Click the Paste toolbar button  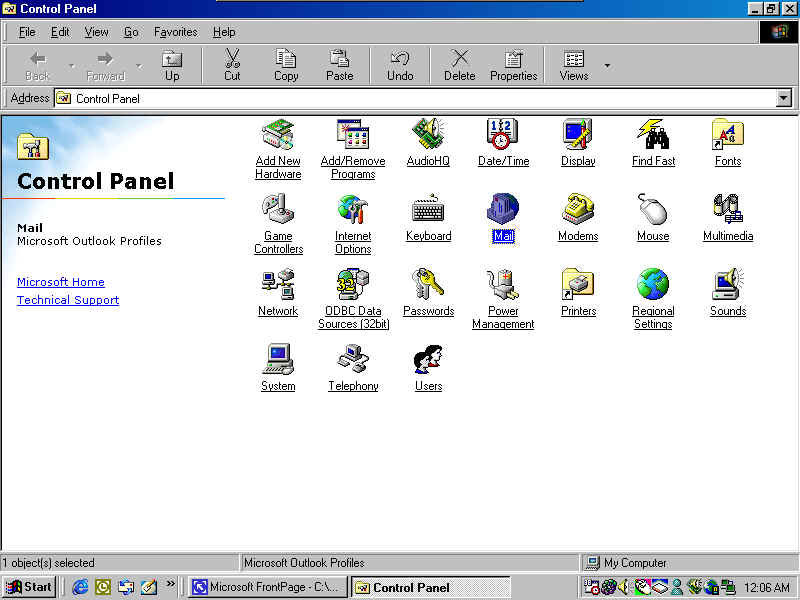[339, 65]
